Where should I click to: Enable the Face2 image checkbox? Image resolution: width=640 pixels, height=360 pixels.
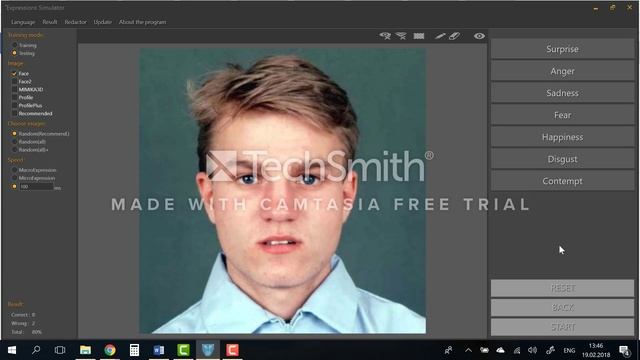[x=14, y=82]
